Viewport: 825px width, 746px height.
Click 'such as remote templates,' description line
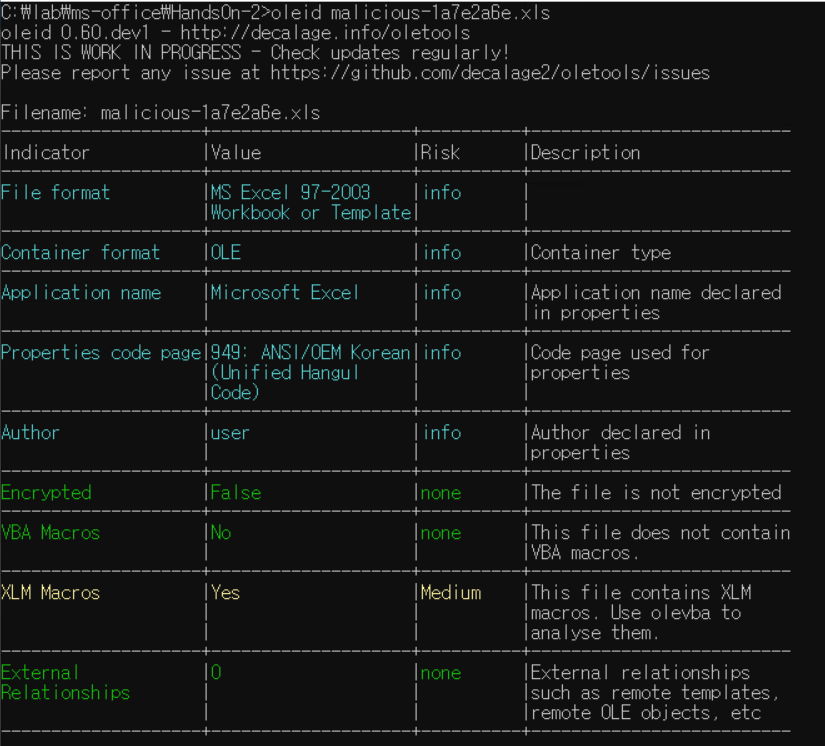(655, 692)
